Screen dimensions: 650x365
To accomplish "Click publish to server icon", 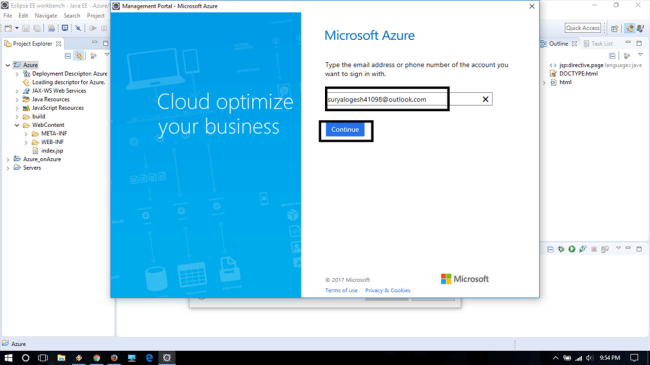I will click(x=605, y=249).
